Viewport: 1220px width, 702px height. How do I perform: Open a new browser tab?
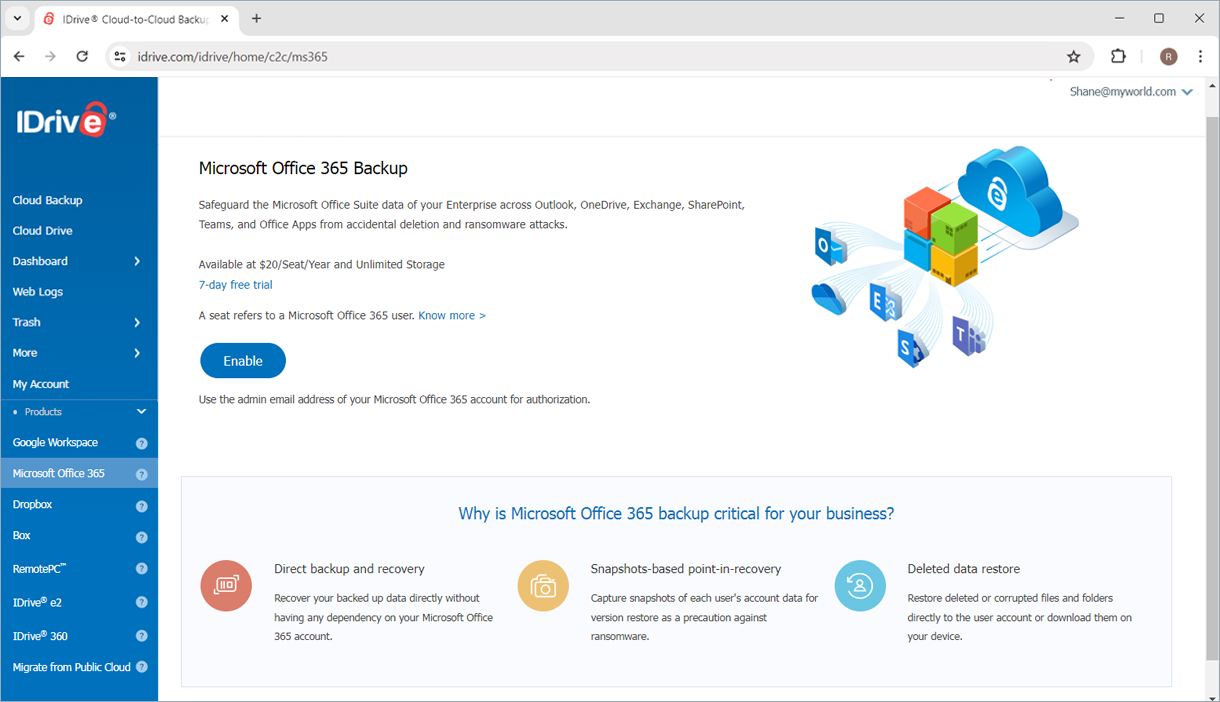[257, 19]
